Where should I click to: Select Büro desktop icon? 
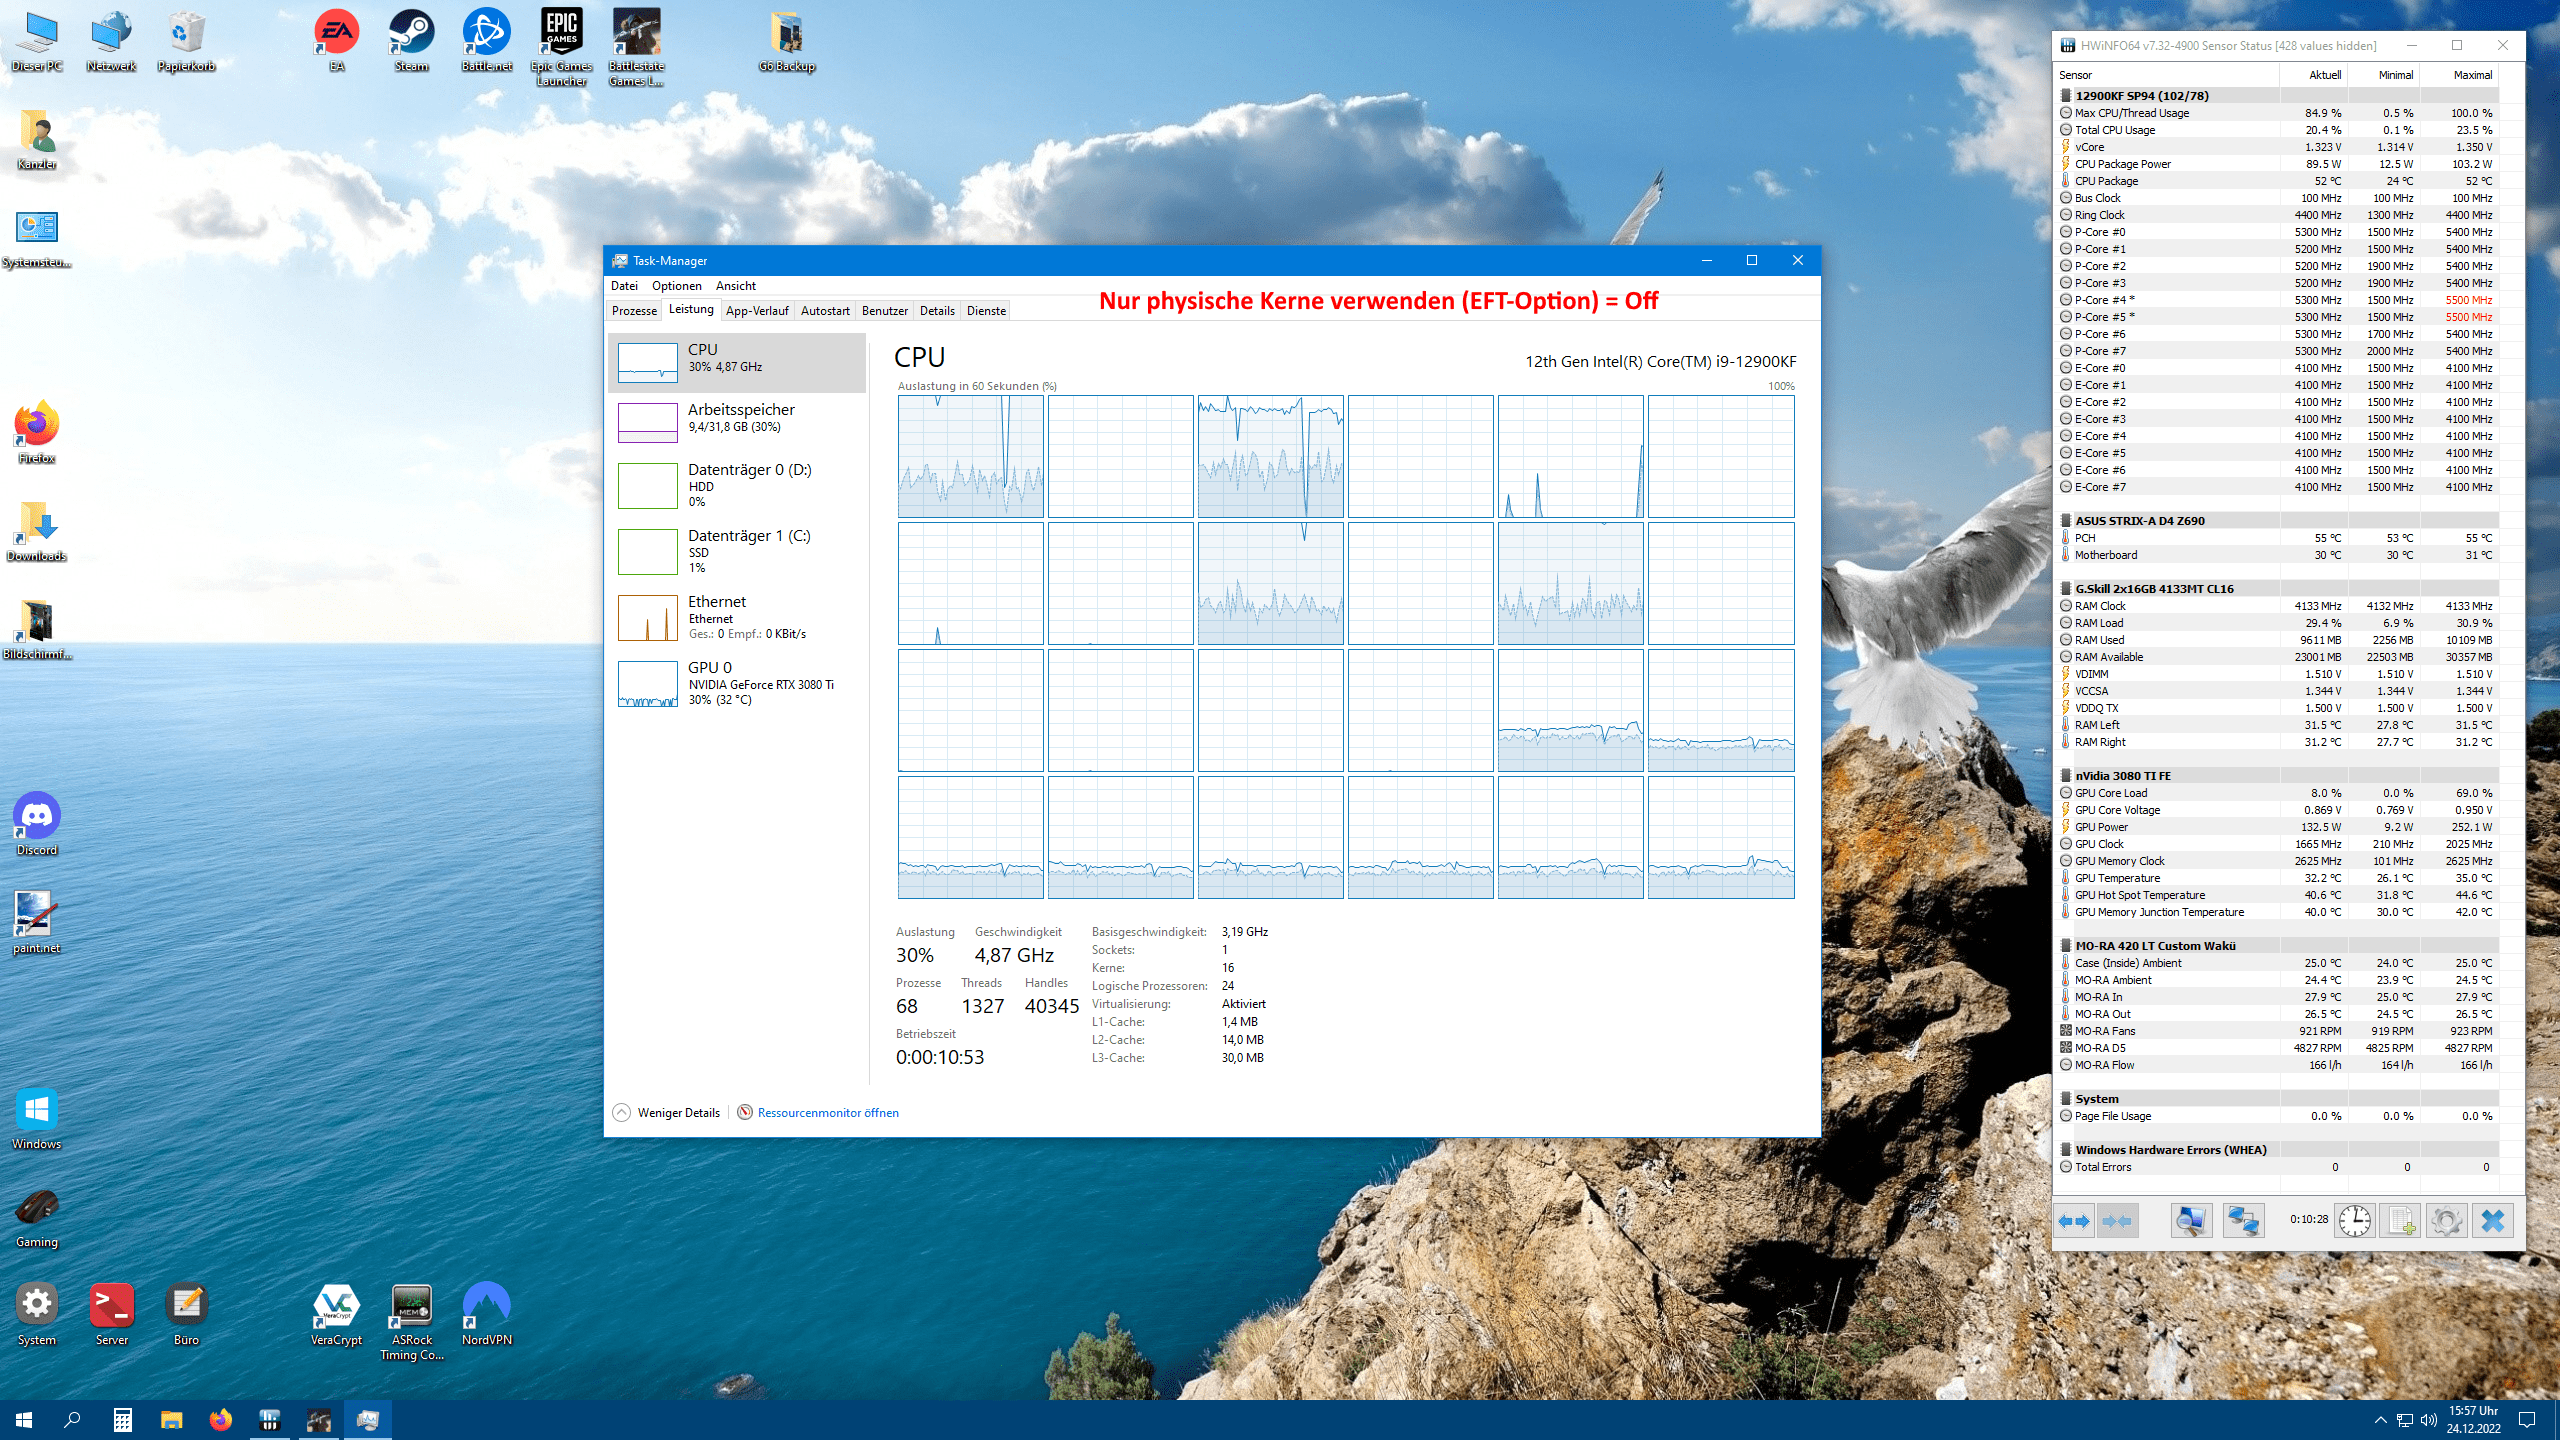[186, 1314]
